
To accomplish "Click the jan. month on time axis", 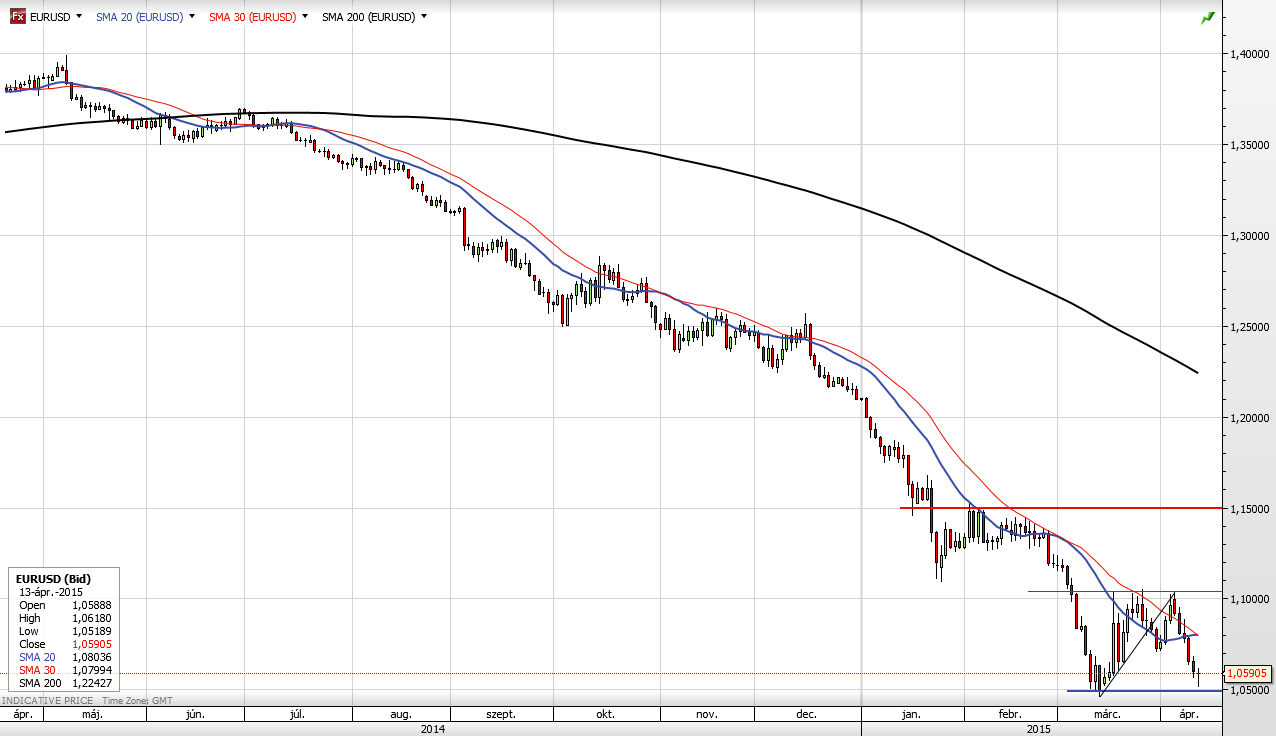I will point(911,715).
